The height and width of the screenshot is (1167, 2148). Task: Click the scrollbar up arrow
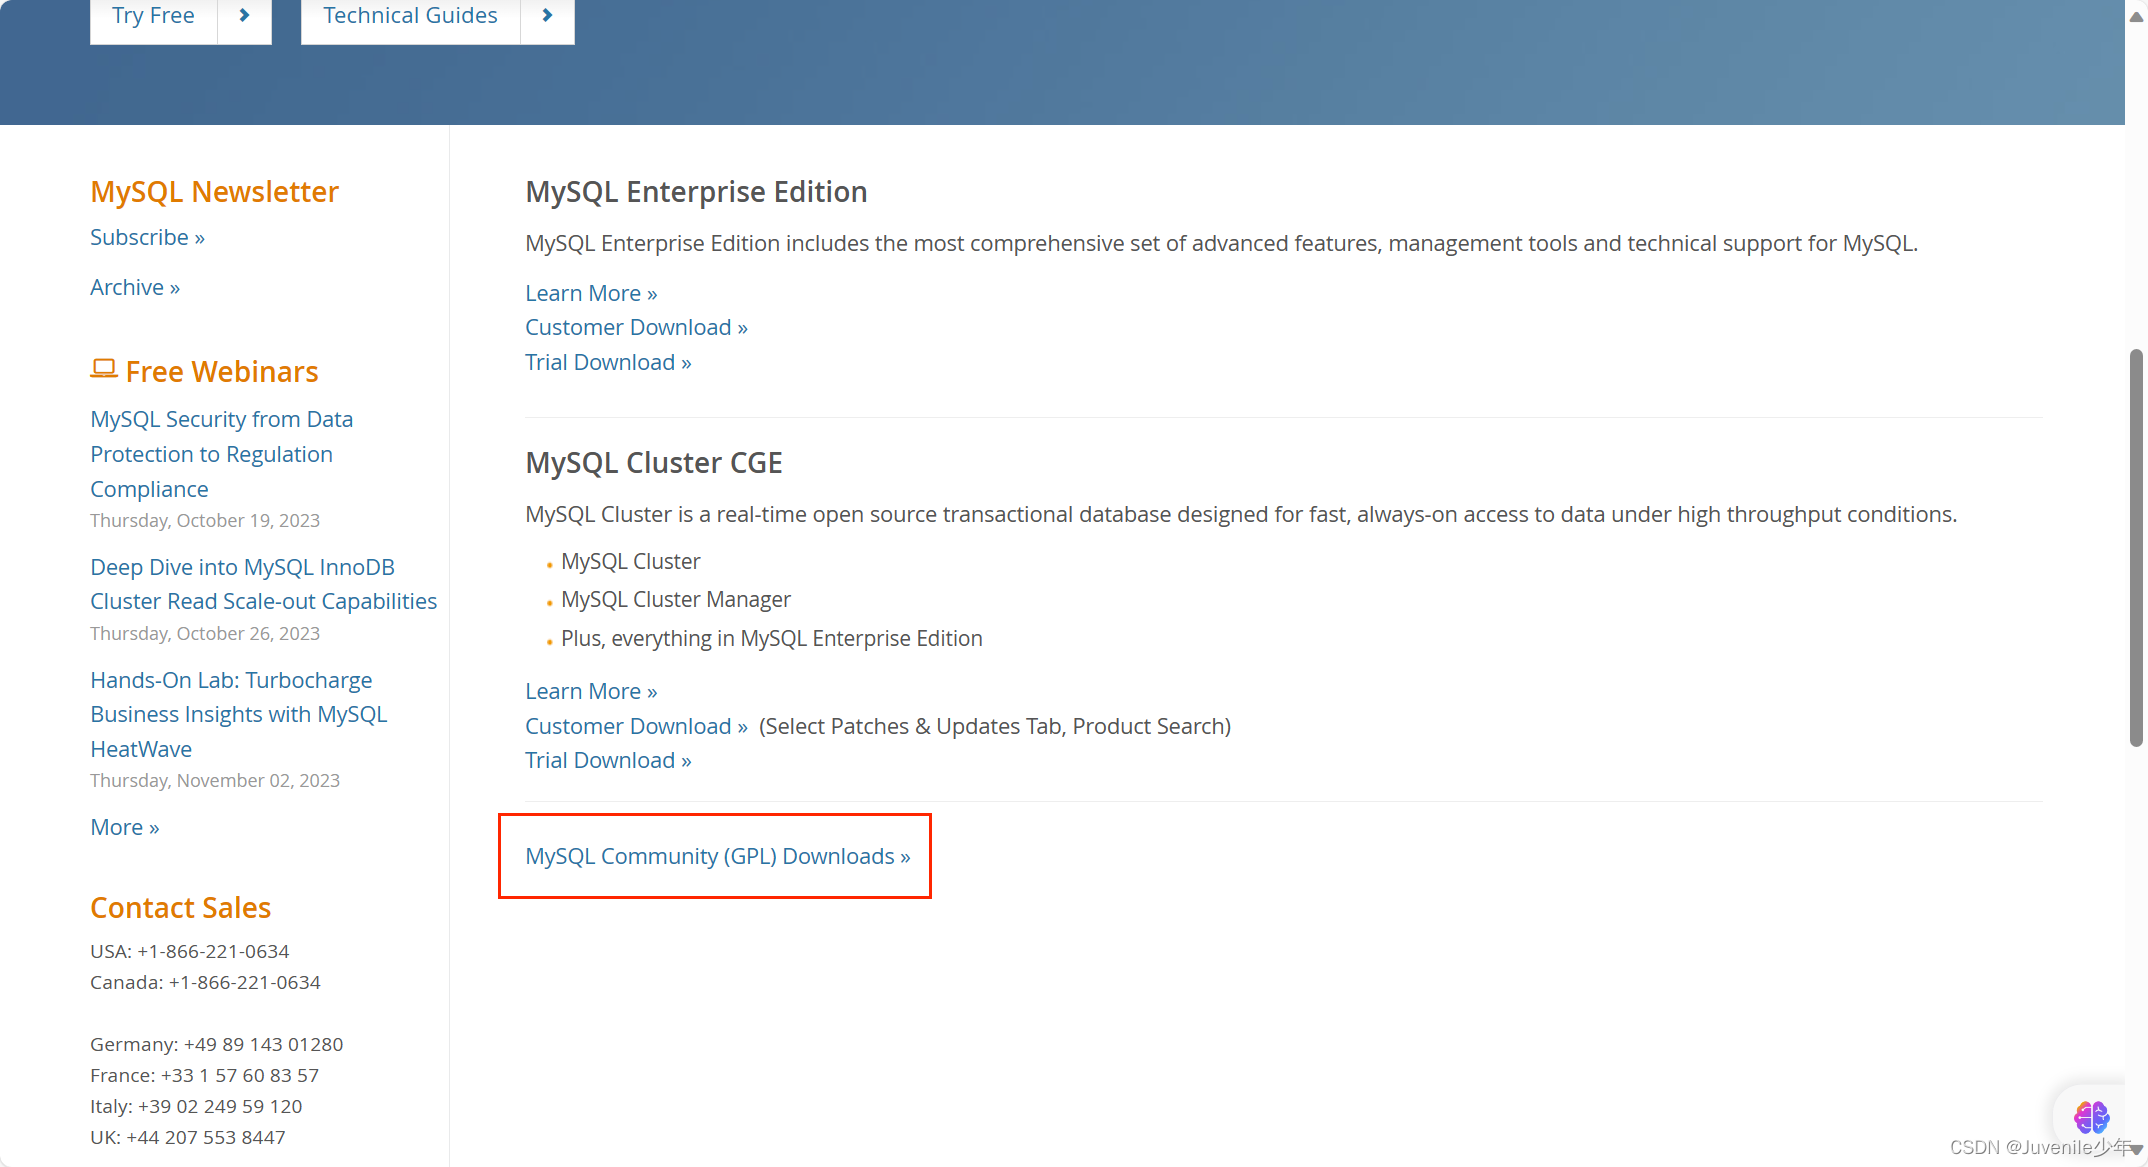pos(2136,16)
